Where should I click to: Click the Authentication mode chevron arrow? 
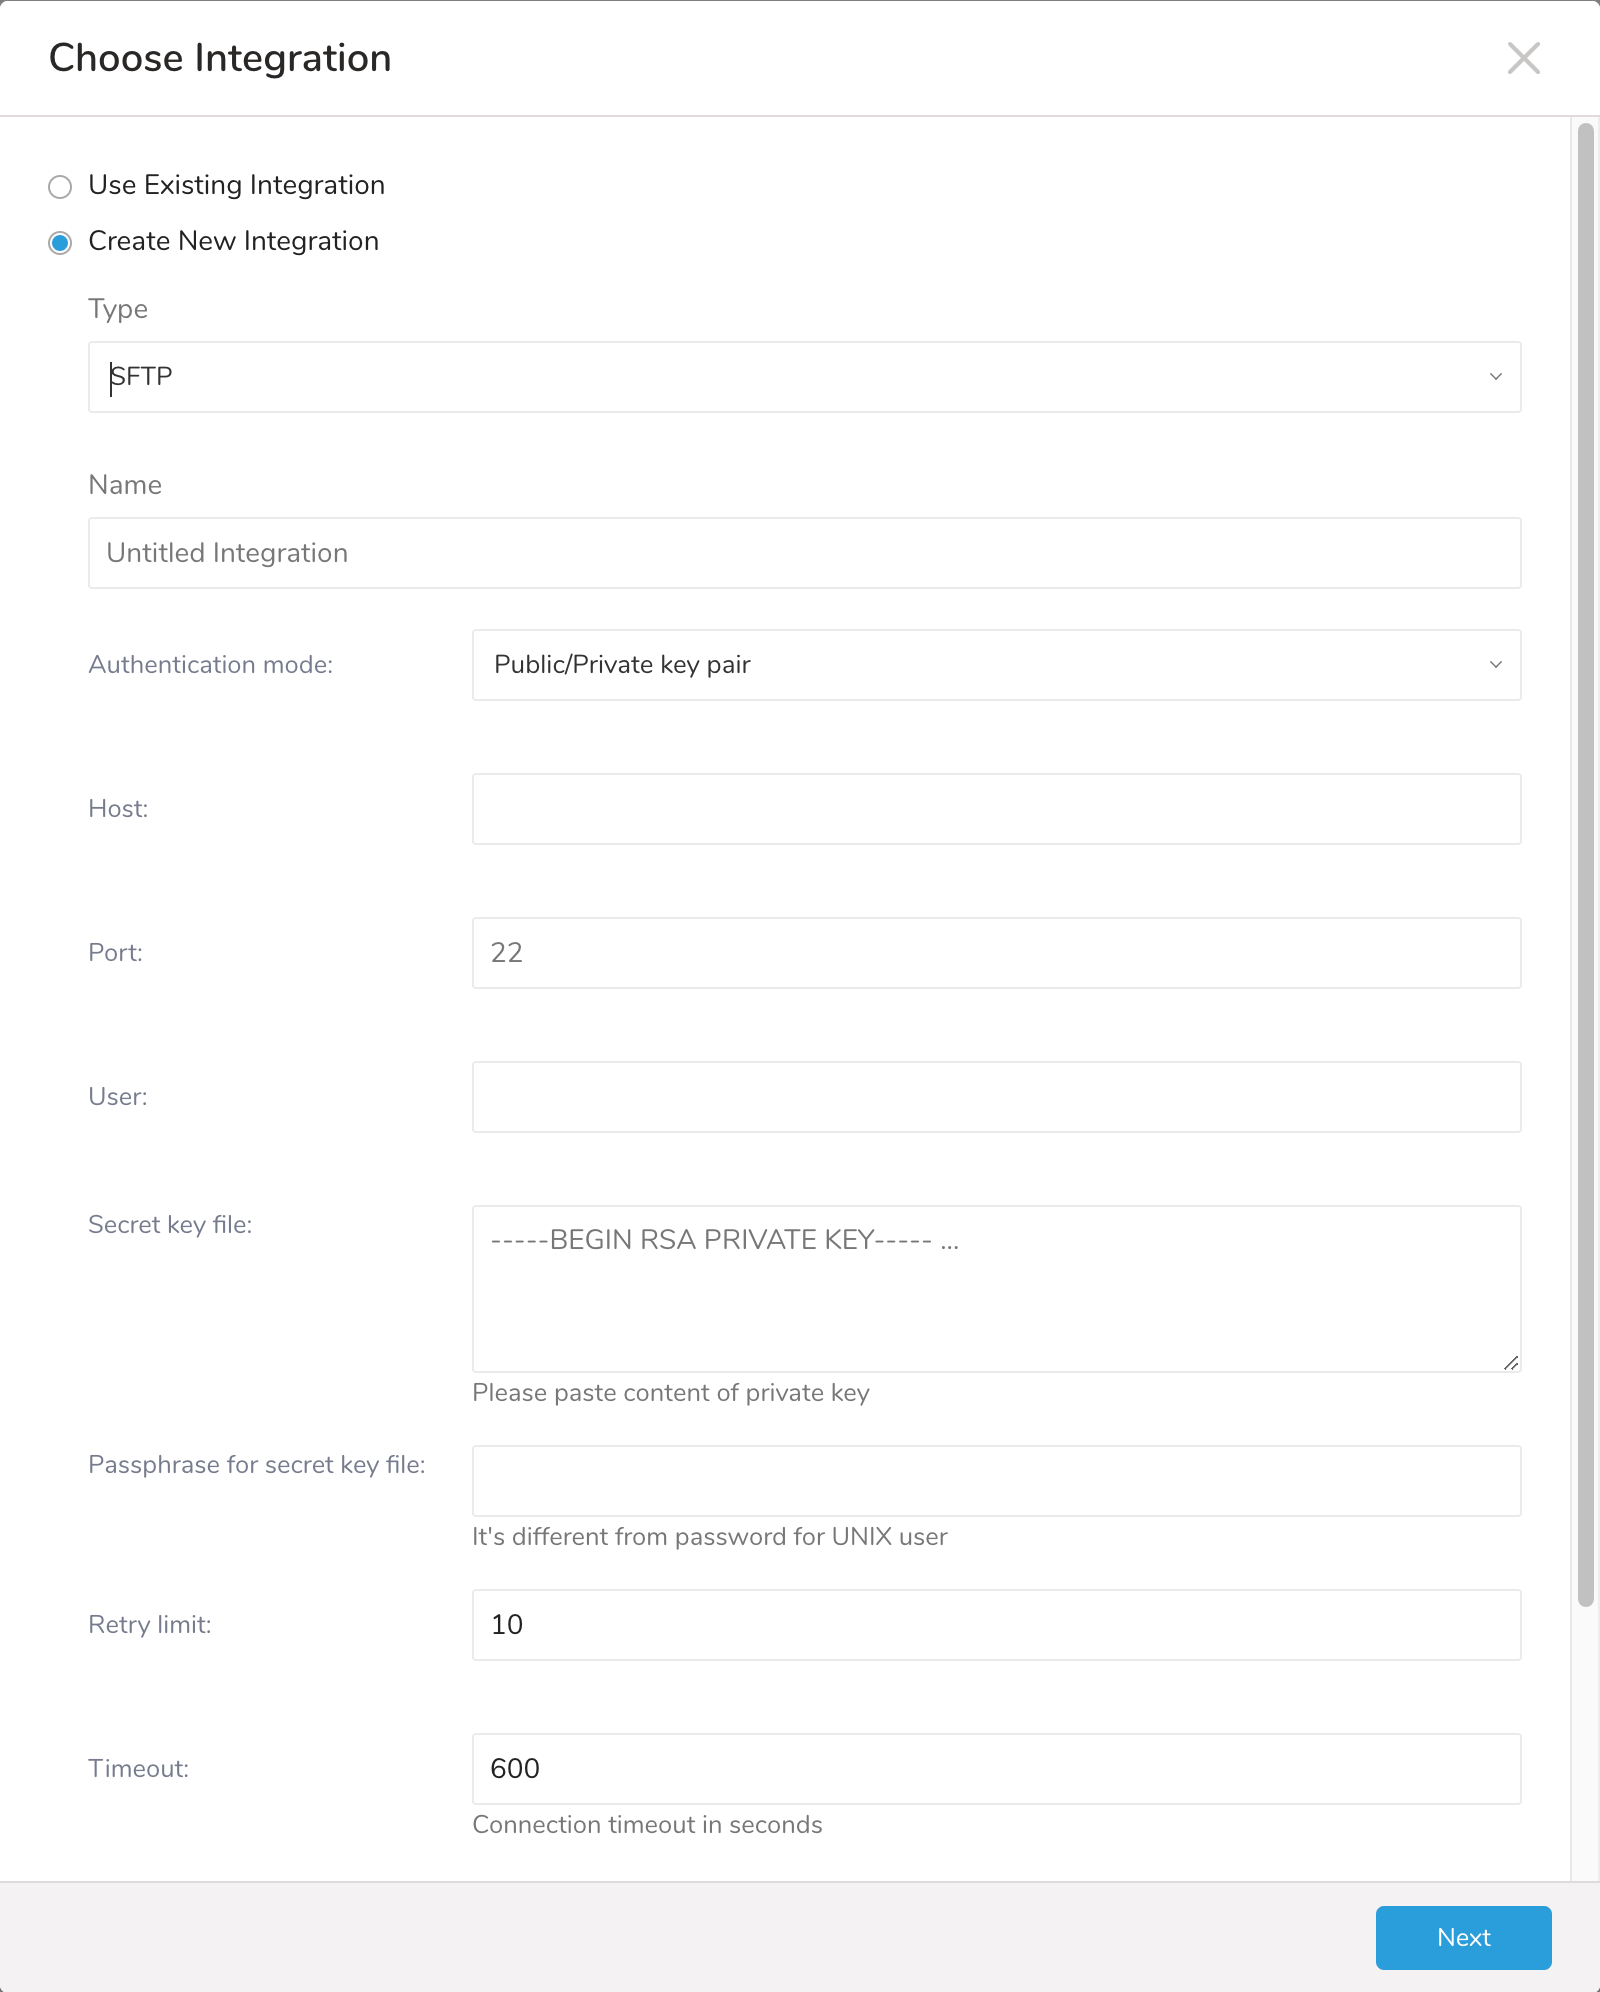tap(1495, 665)
